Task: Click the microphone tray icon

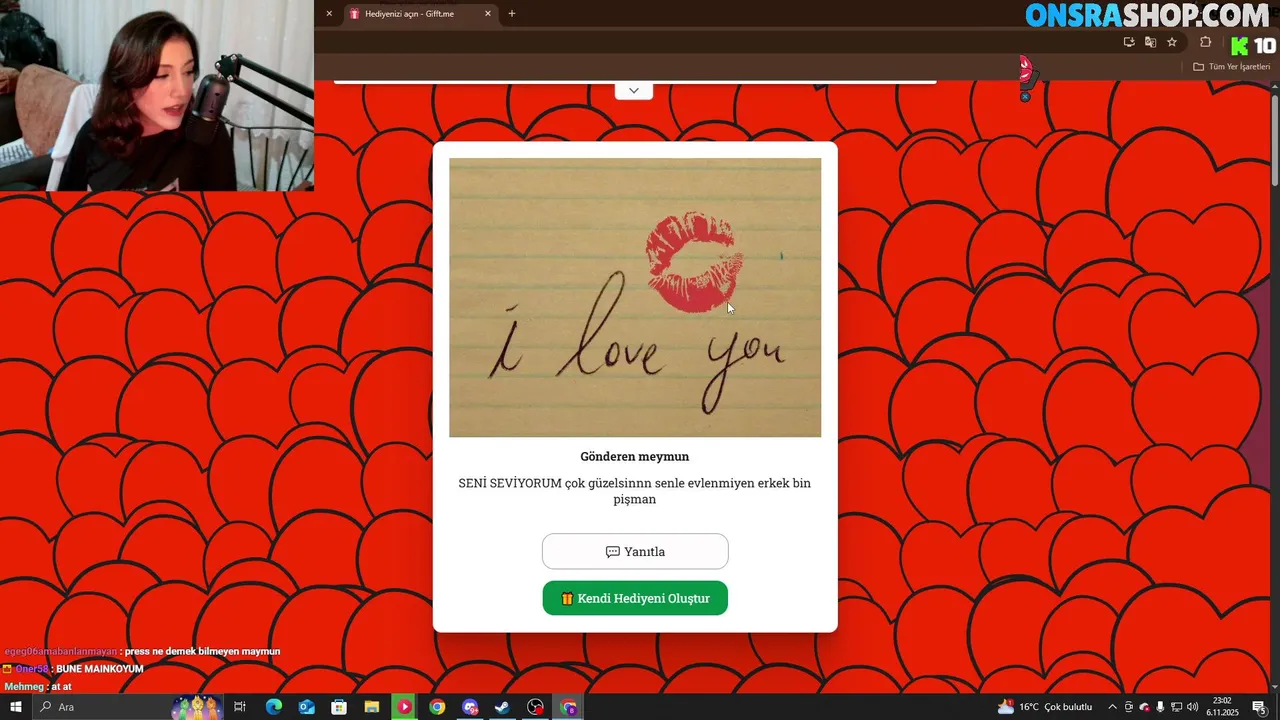Action: coord(1160,707)
